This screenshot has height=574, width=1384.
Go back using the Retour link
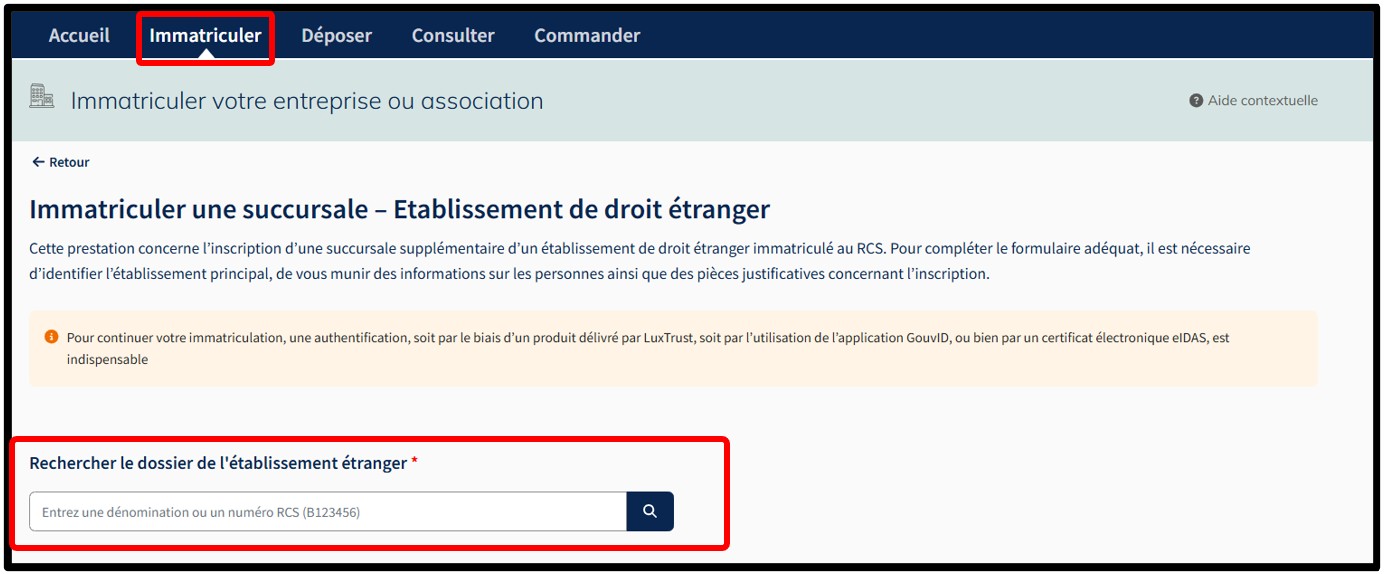point(69,162)
